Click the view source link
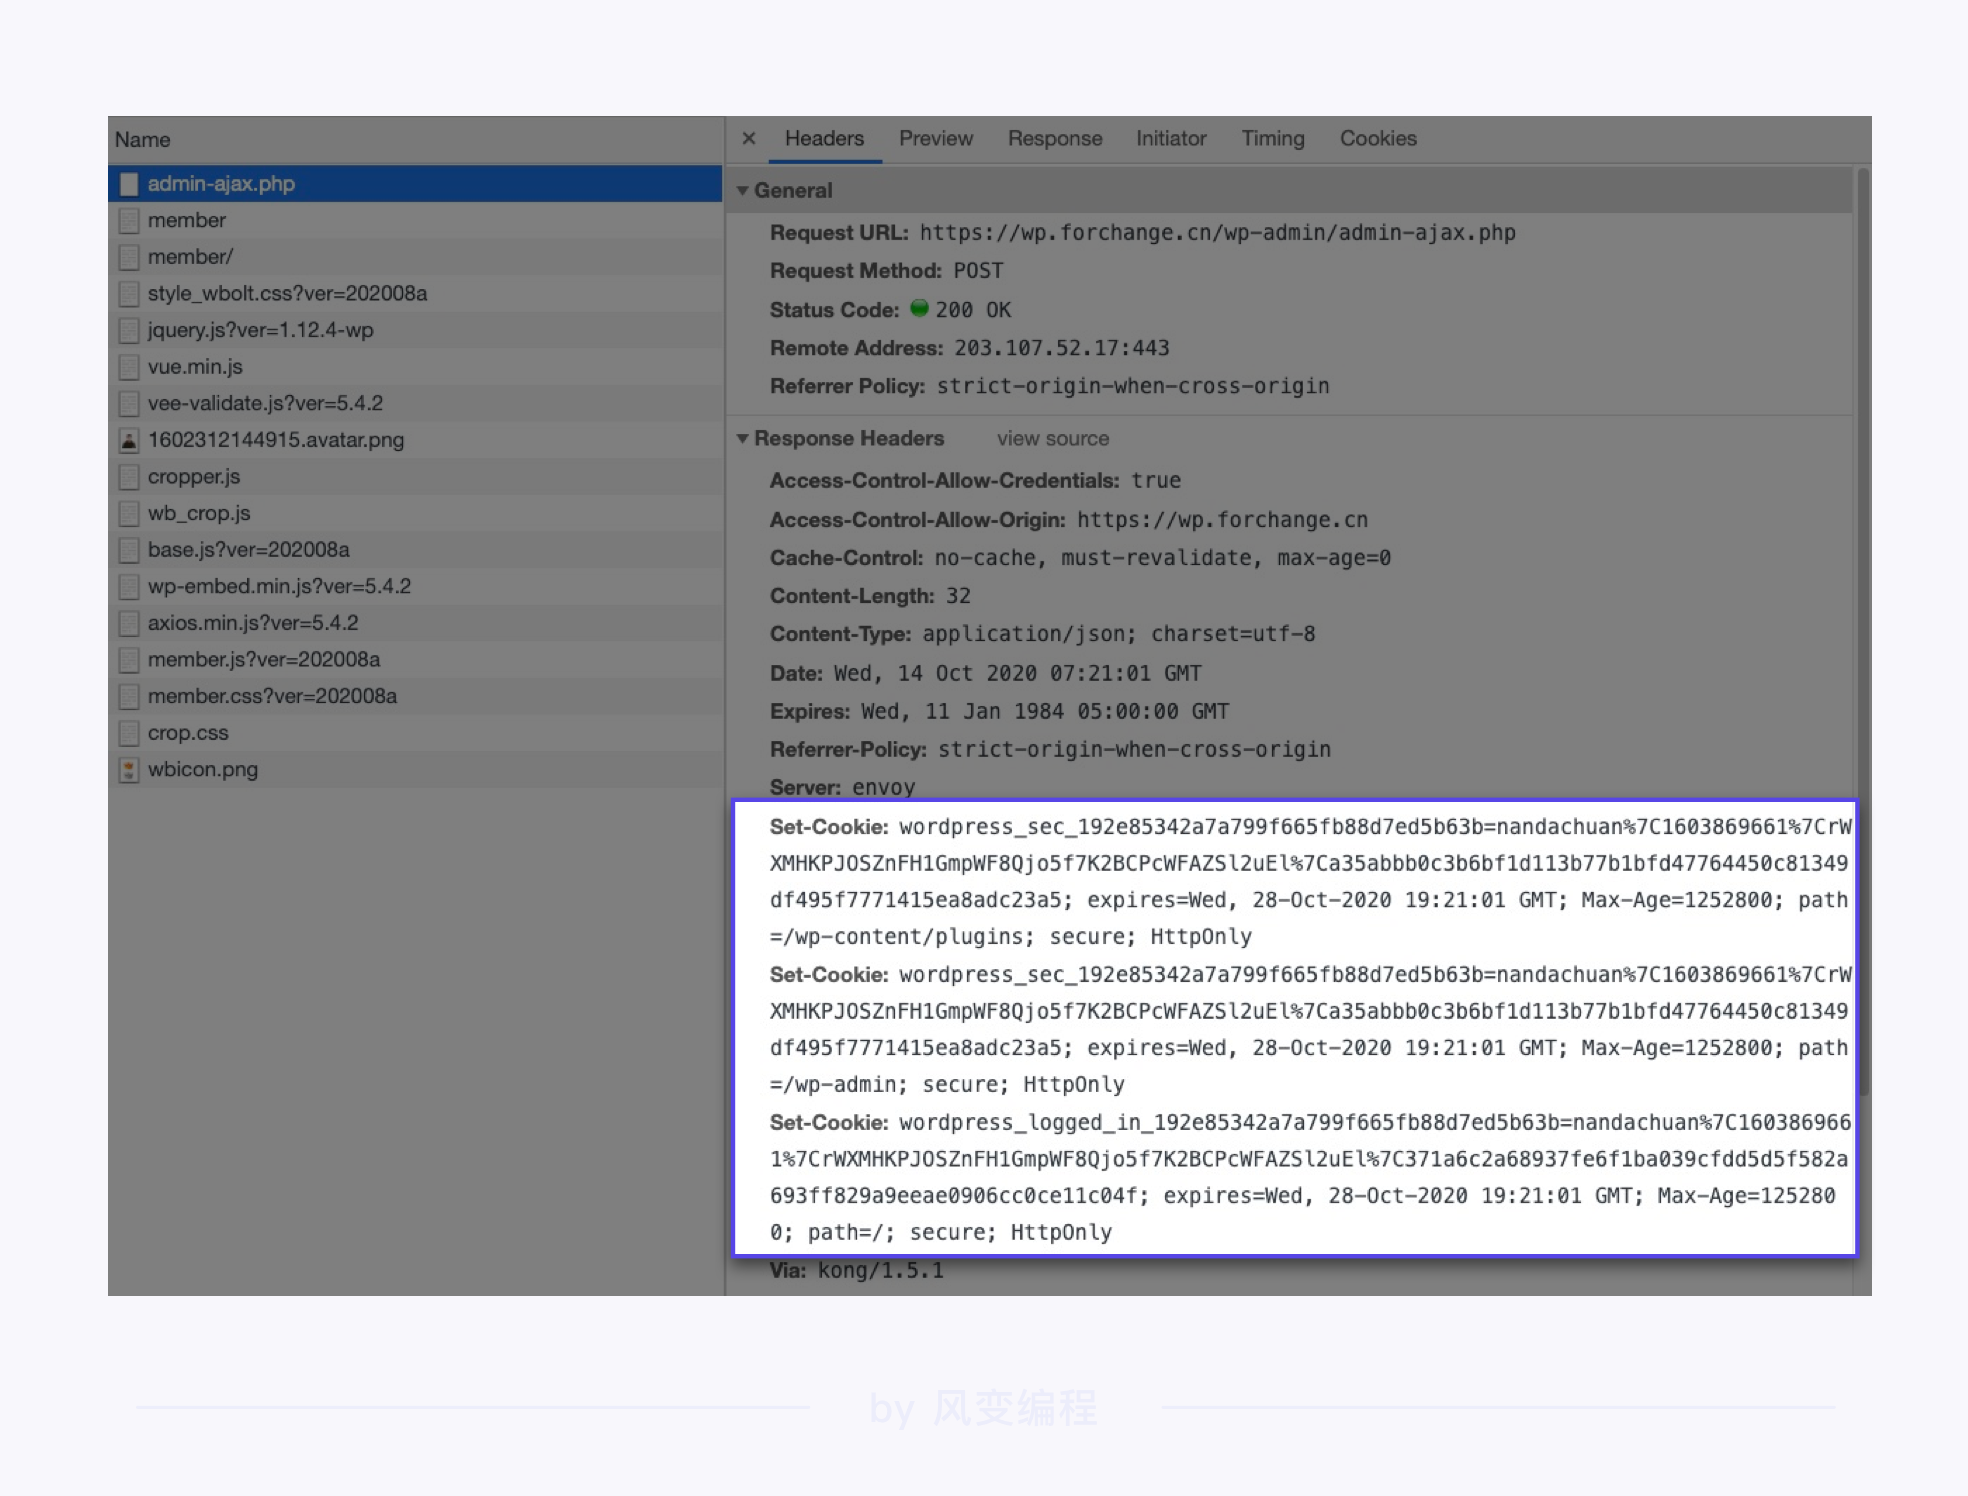The height and width of the screenshot is (1496, 1968). (x=1052, y=438)
